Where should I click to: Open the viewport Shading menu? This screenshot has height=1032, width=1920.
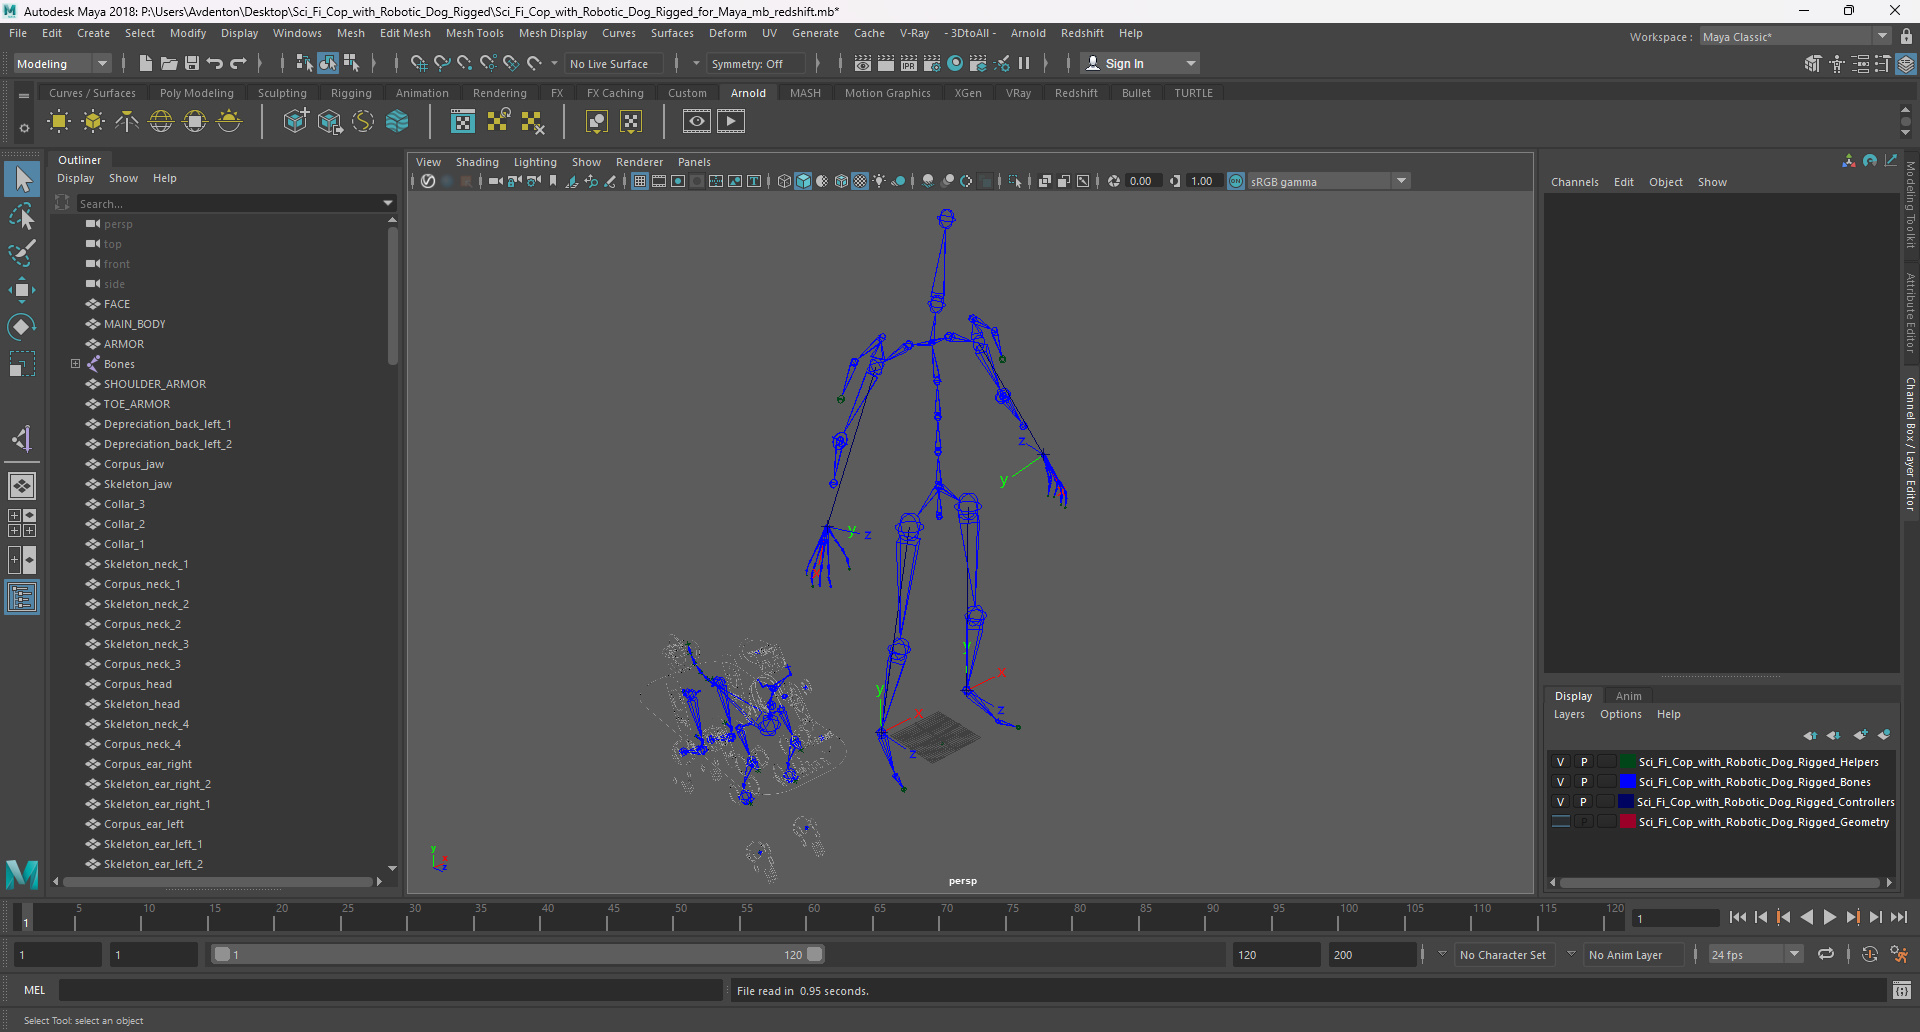pos(477,162)
